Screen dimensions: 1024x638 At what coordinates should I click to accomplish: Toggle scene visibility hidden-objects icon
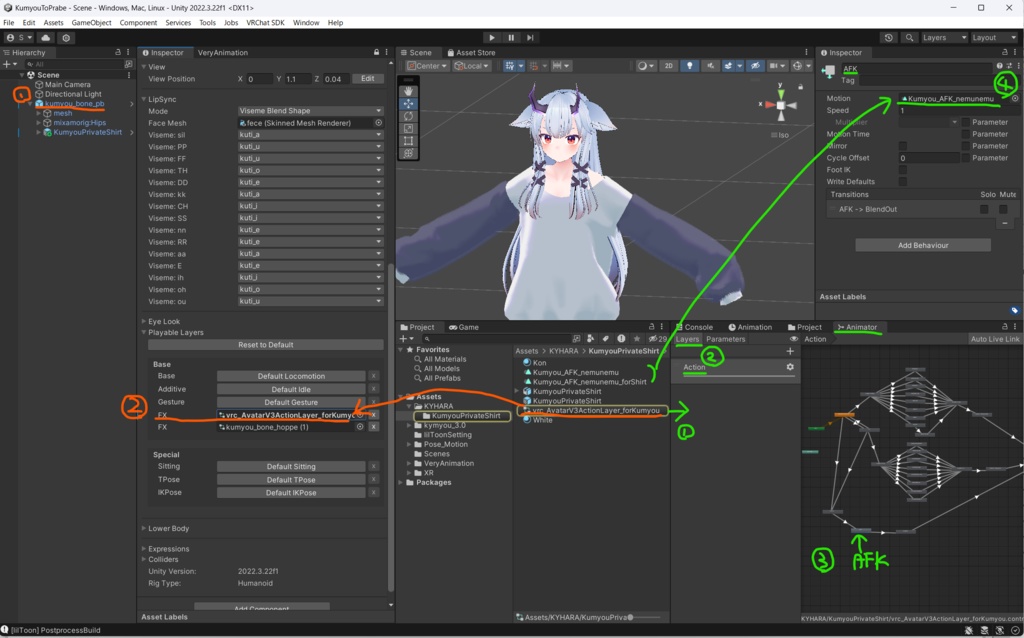pos(754,66)
